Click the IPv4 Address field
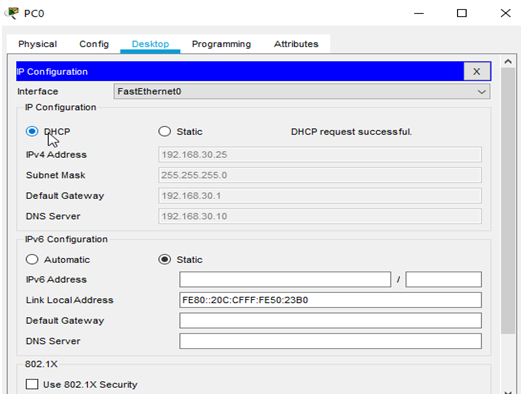This screenshot has height=396, width=523. tap(320, 155)
